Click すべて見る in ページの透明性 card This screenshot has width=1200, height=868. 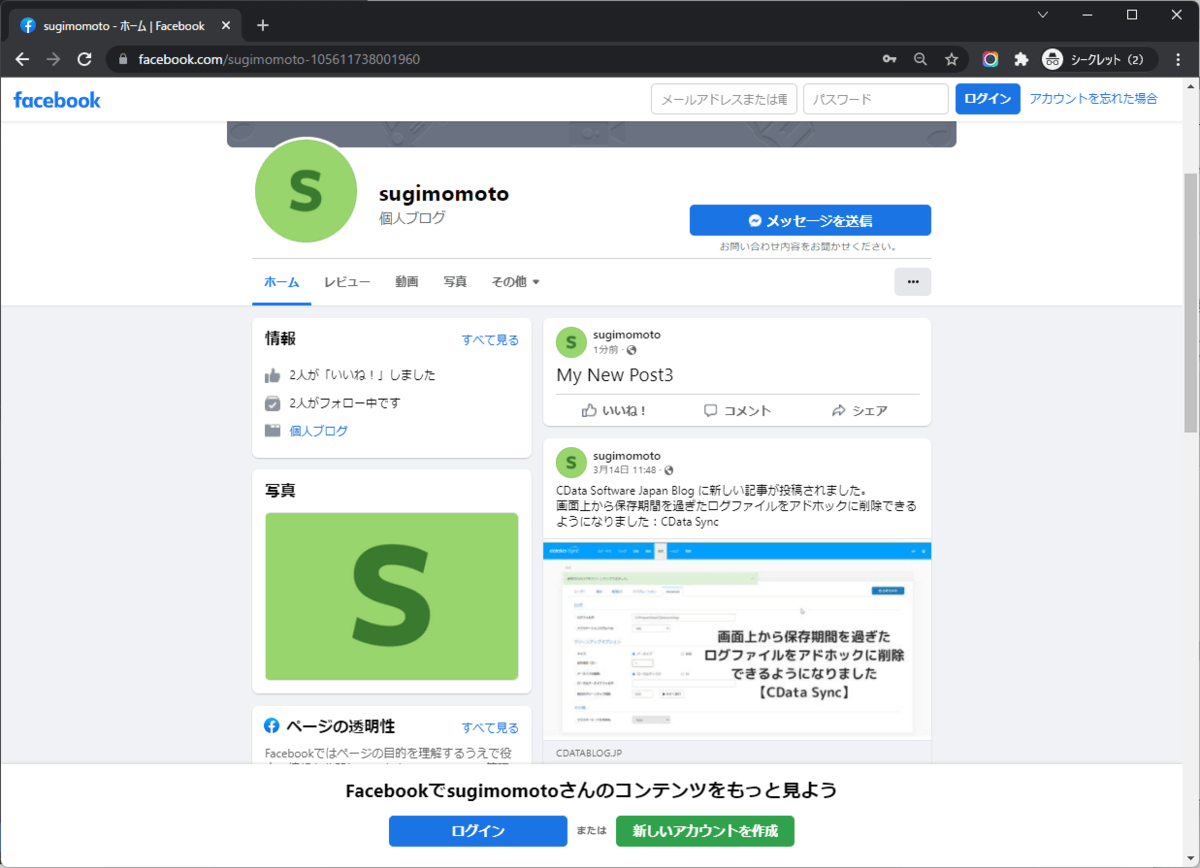pos(490,727)
